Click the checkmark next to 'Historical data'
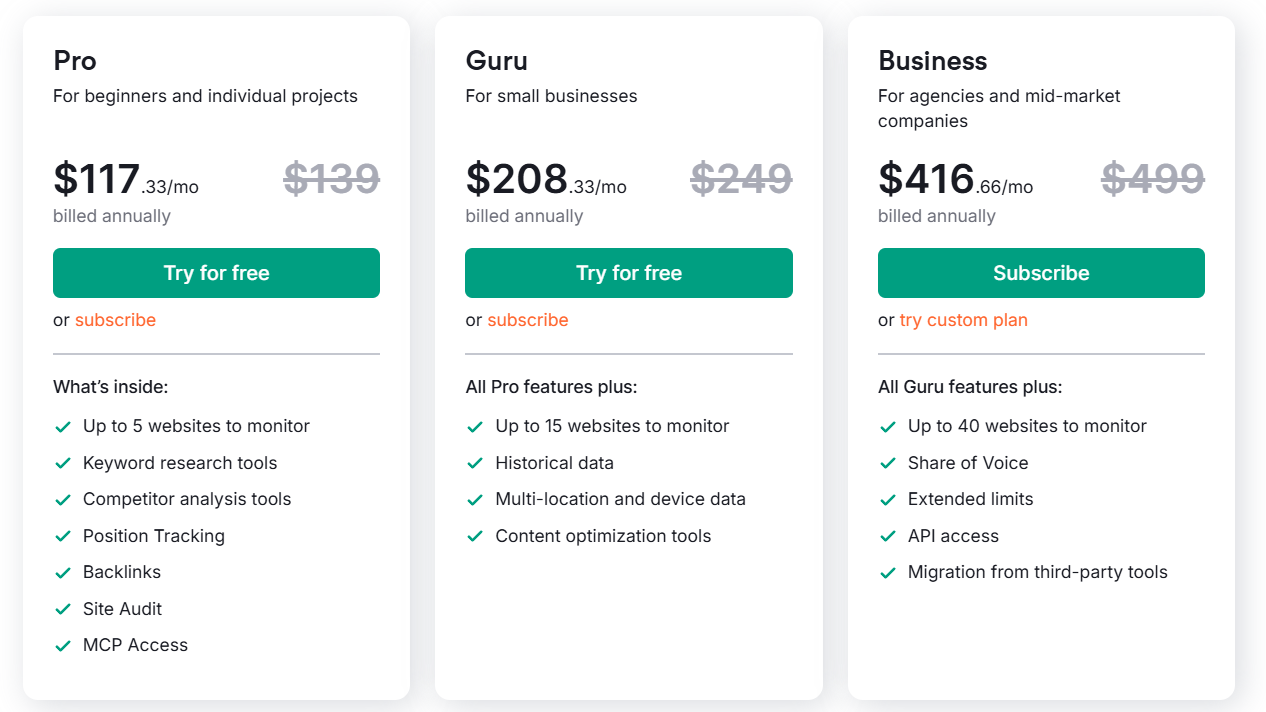 pos(475,463)
